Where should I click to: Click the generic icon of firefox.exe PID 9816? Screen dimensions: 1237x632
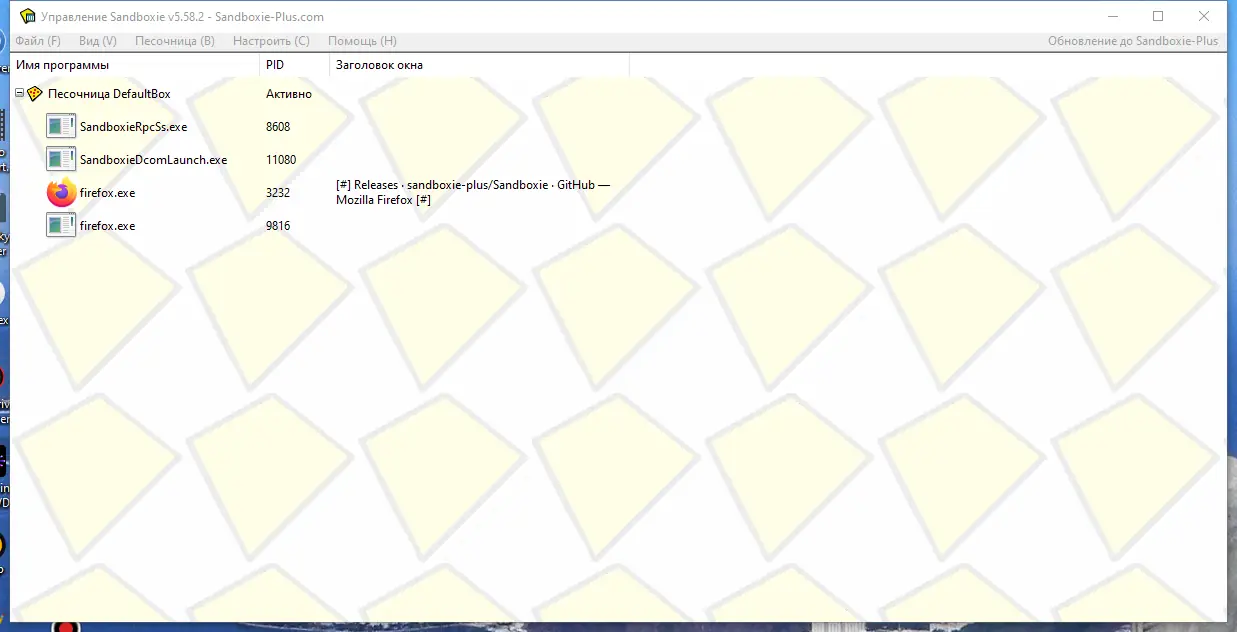point(61,225)
